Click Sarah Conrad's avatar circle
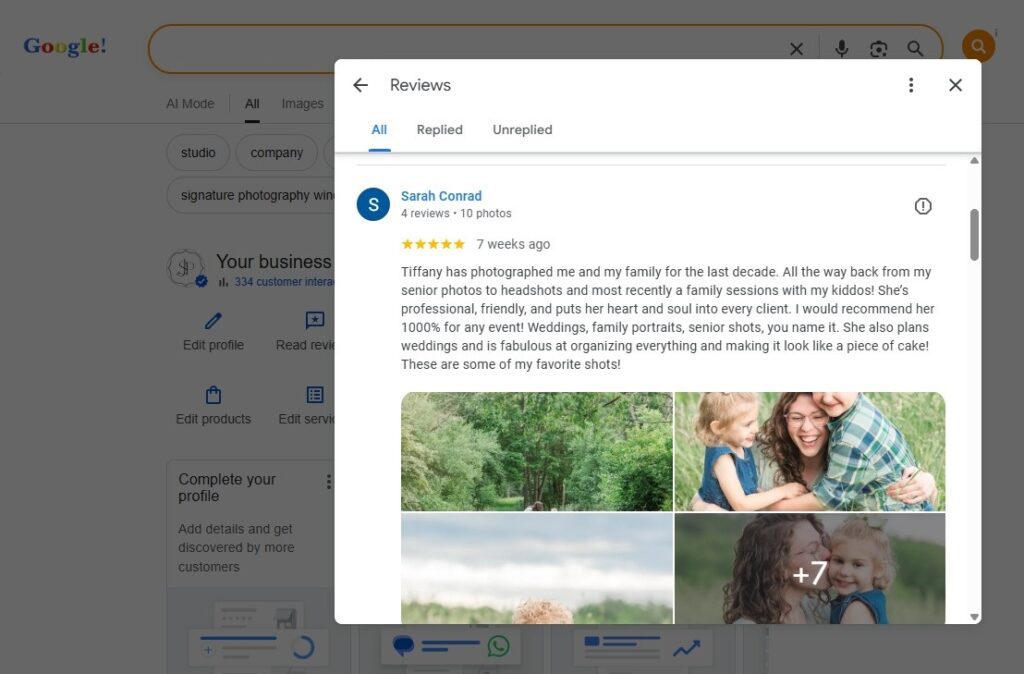This screenshot has width=1024, height=674. 373,204
